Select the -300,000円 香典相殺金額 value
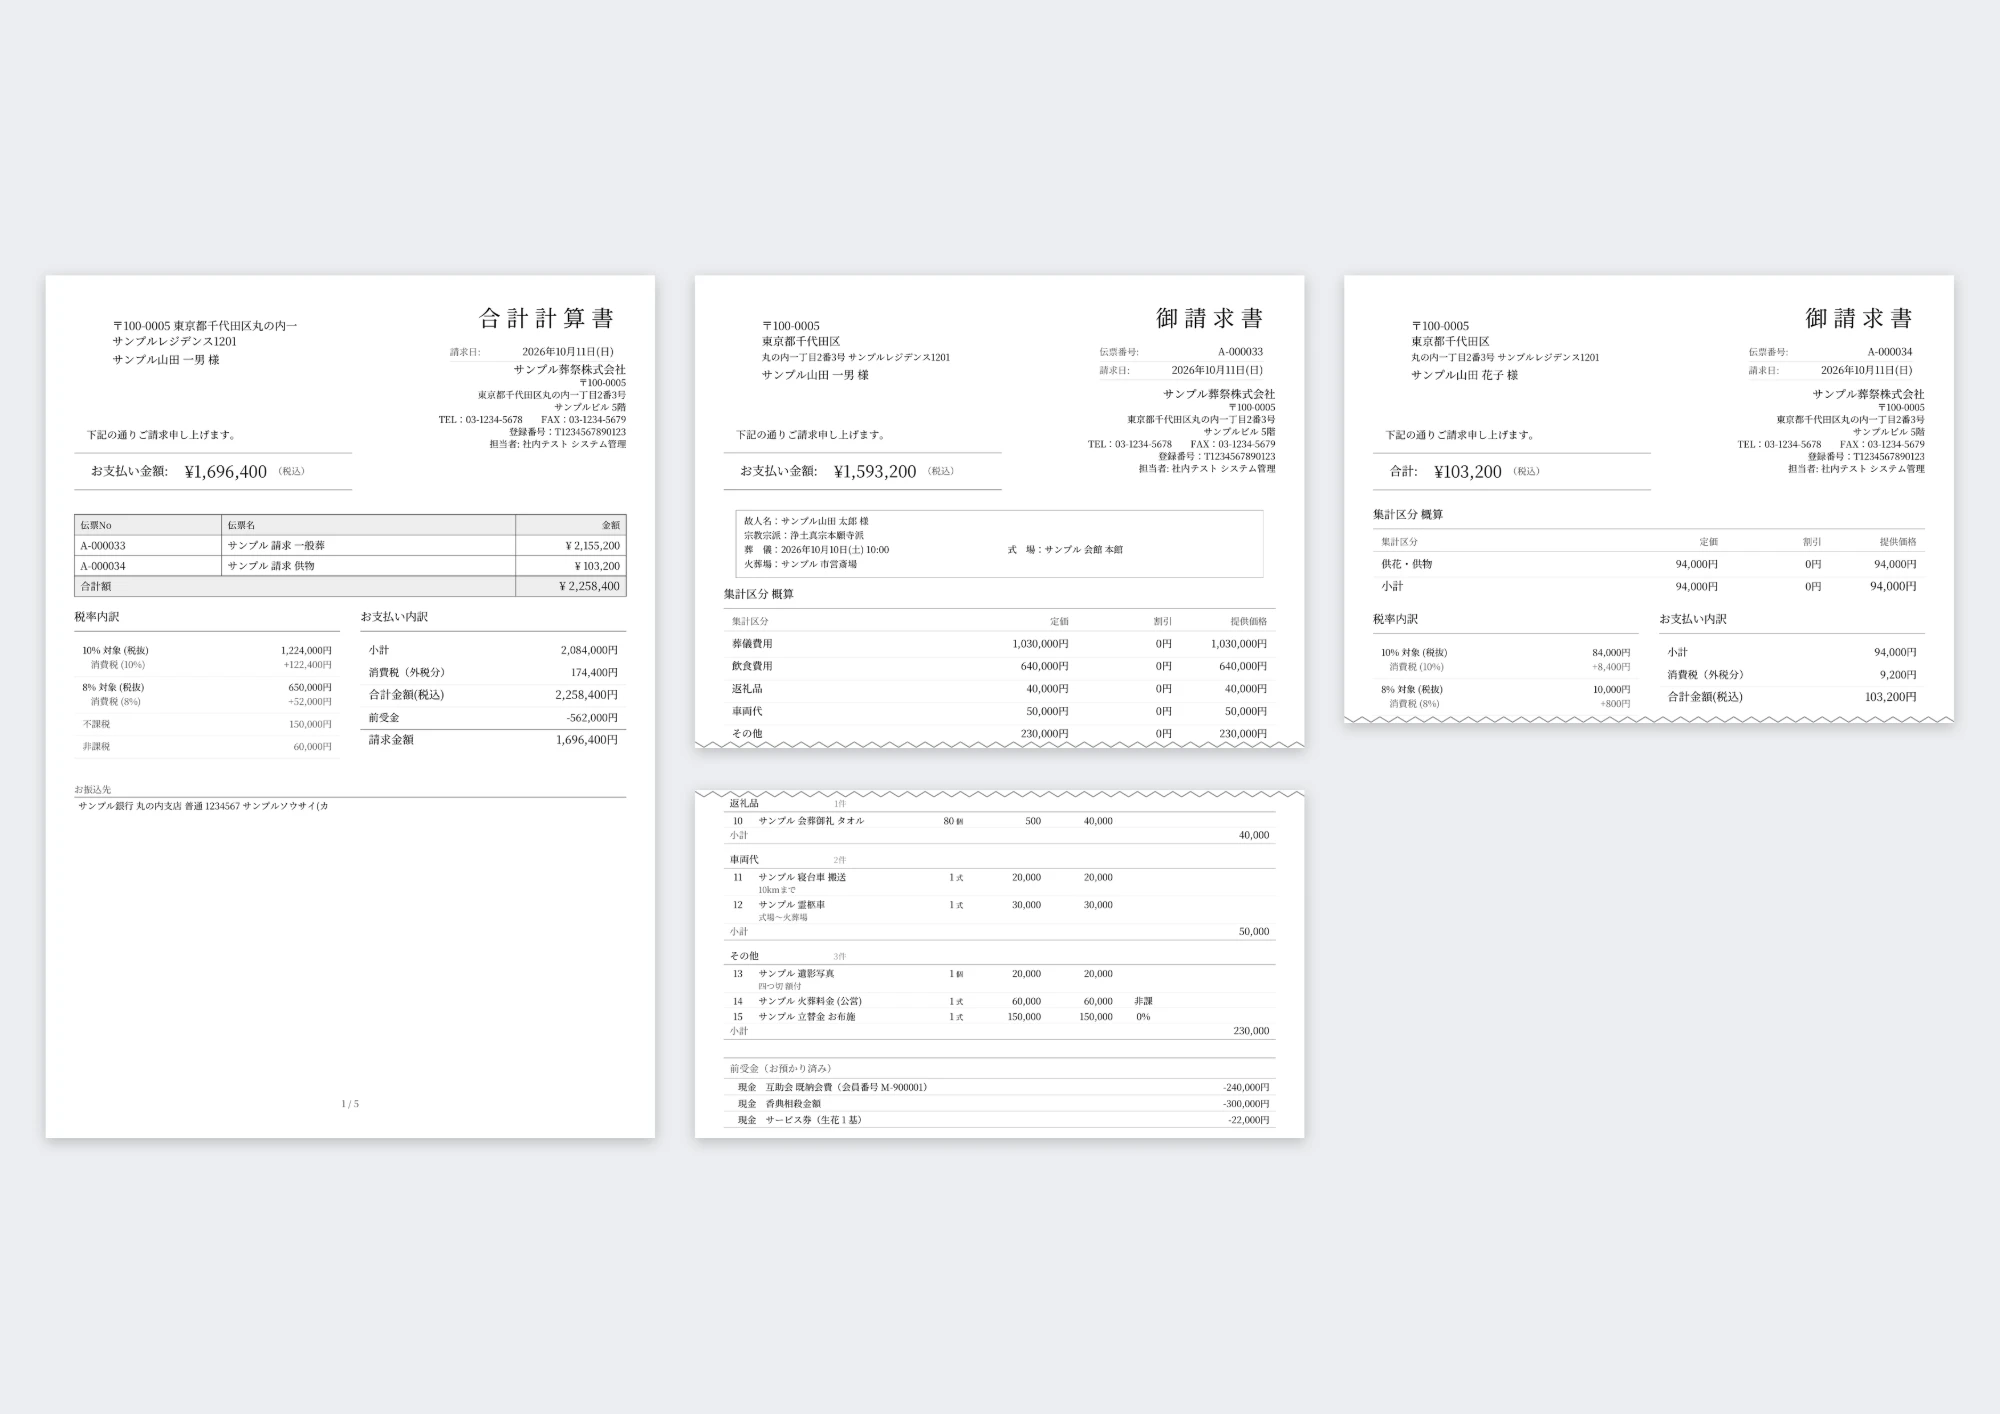Screen dimensions: 2000x1414 pos(1246,1104)
